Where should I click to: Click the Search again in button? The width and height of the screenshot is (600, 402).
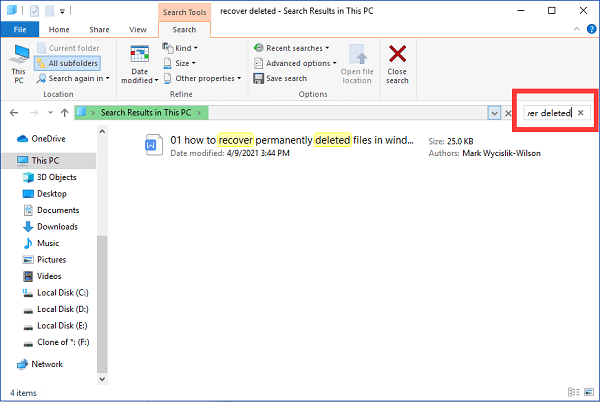tap(73, 78)
